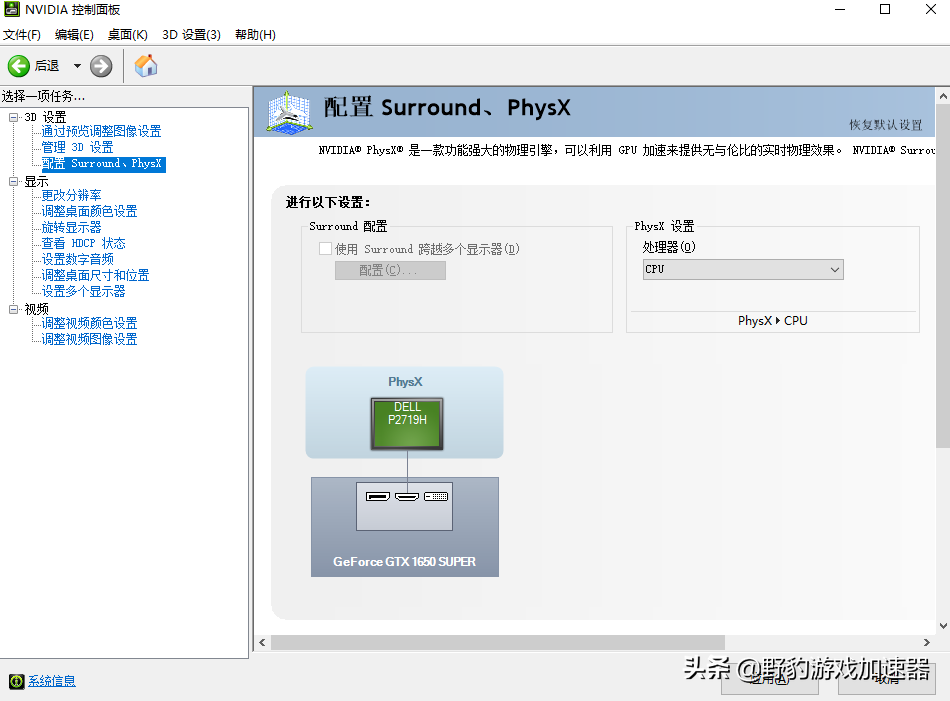The width and height of the screenshot is (950, 701).
Task: Open the 文件(F) menu
Action: click(22, 35)
